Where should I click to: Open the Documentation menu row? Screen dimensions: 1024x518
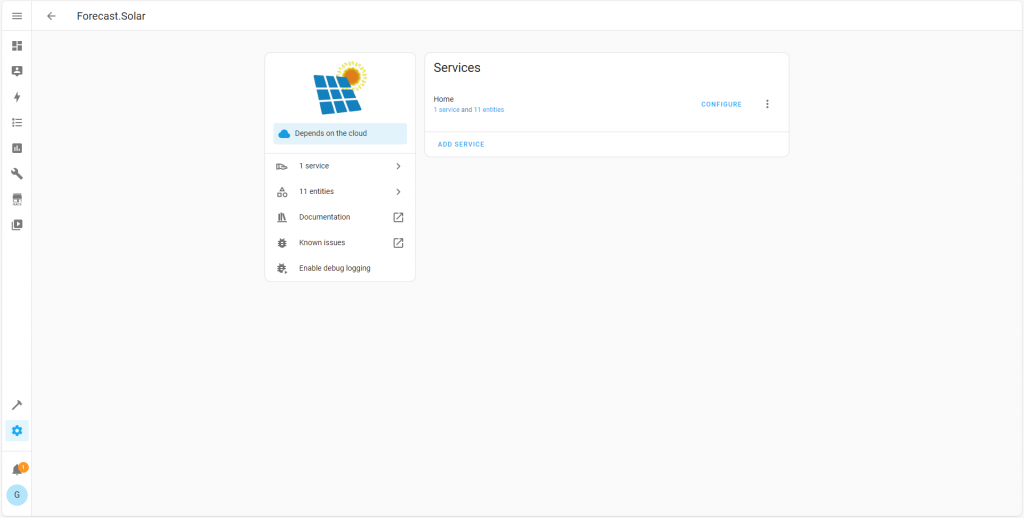click(x=340, y=218)
